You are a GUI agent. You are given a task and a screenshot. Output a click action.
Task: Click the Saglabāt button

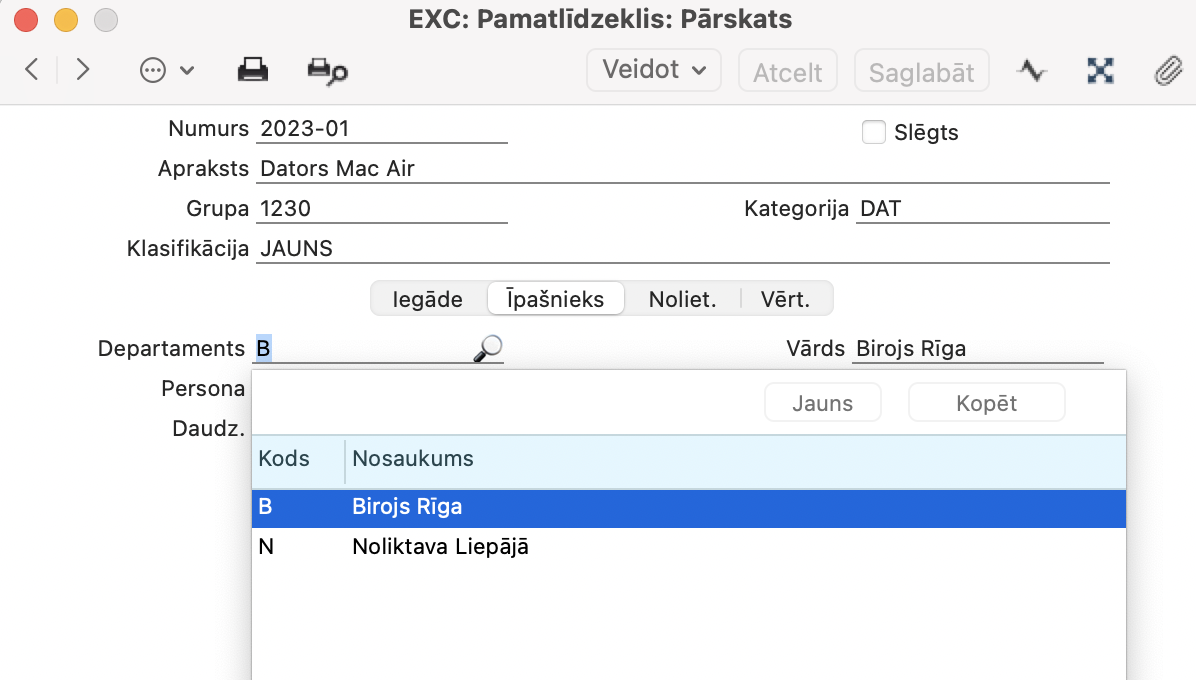[x=921, y=72]
